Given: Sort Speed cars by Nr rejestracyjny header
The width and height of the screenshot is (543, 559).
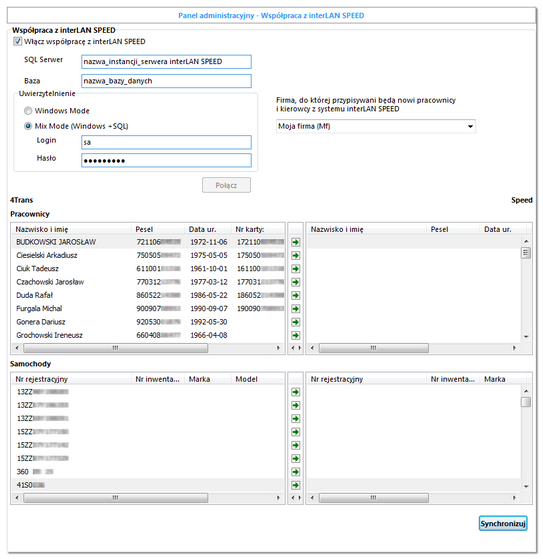Looking at the screenshot, I should 367,379.
